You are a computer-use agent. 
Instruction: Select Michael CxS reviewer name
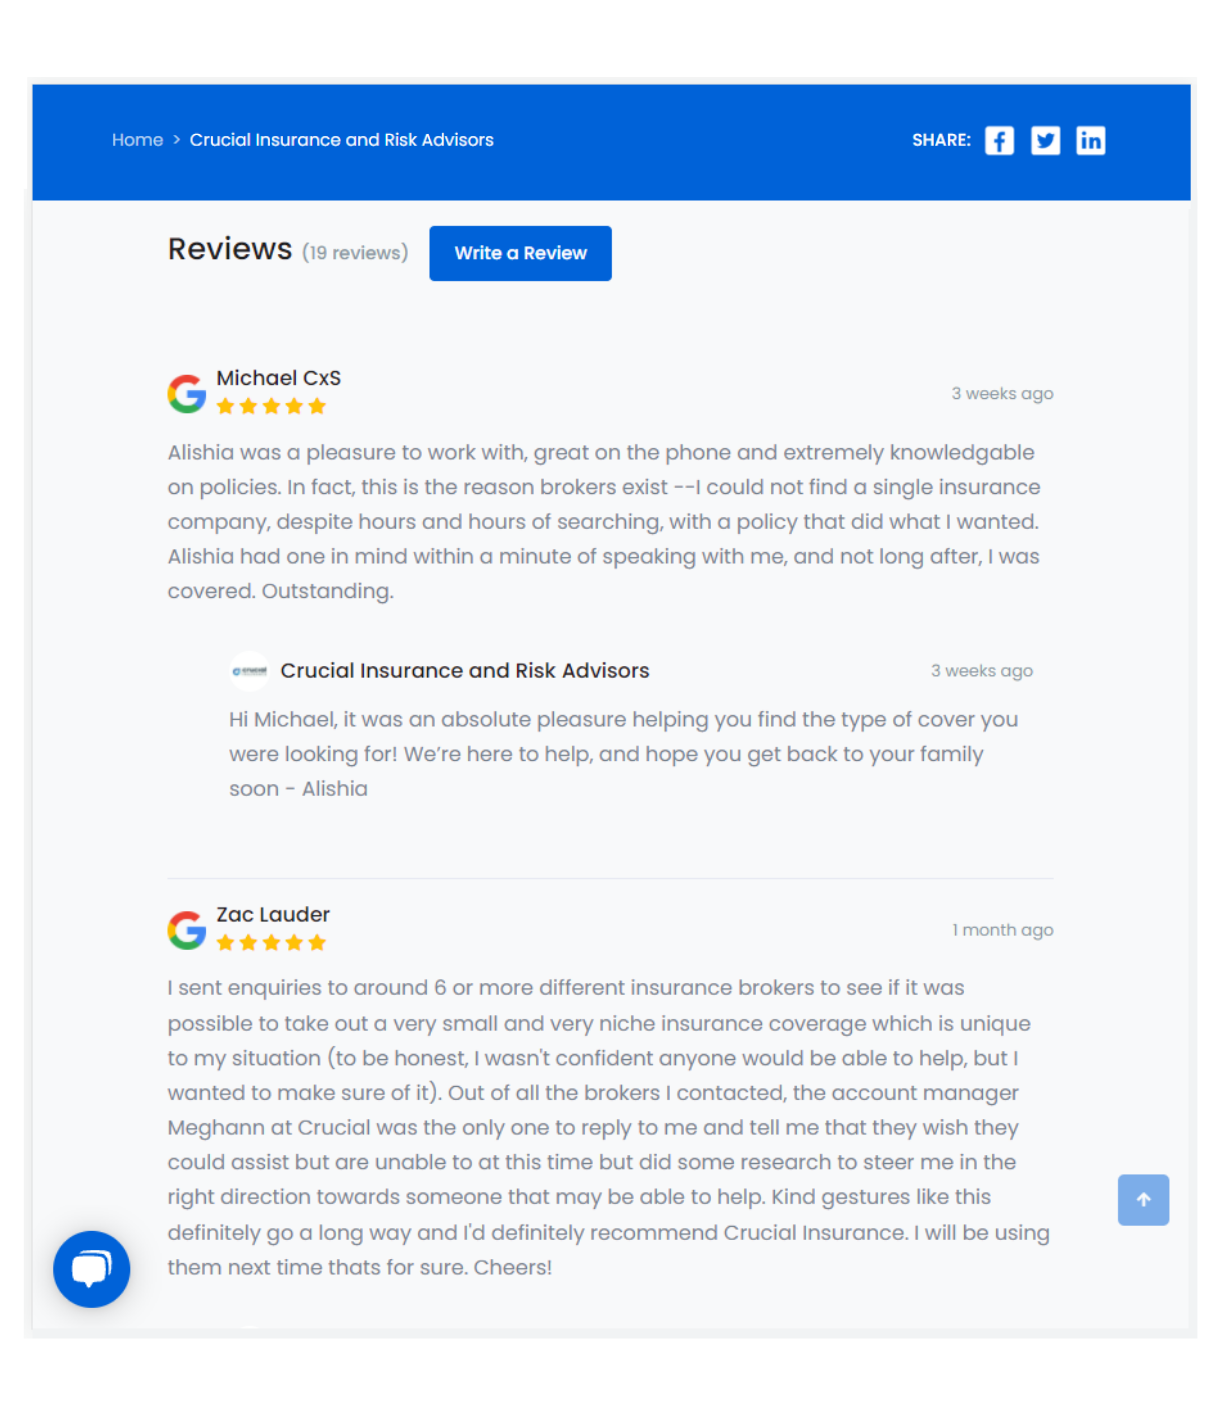click(x=279, y=378)
